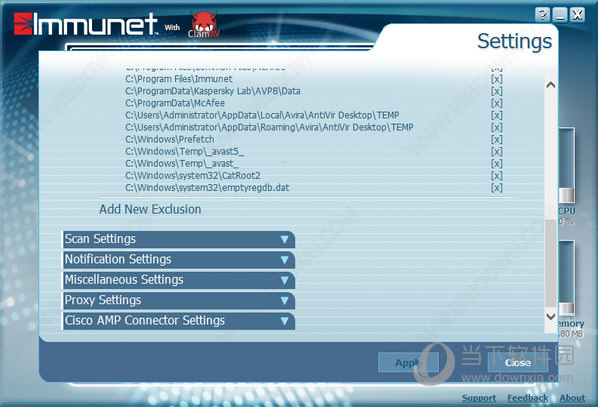Click the Apply button

(x=408, y=362)
